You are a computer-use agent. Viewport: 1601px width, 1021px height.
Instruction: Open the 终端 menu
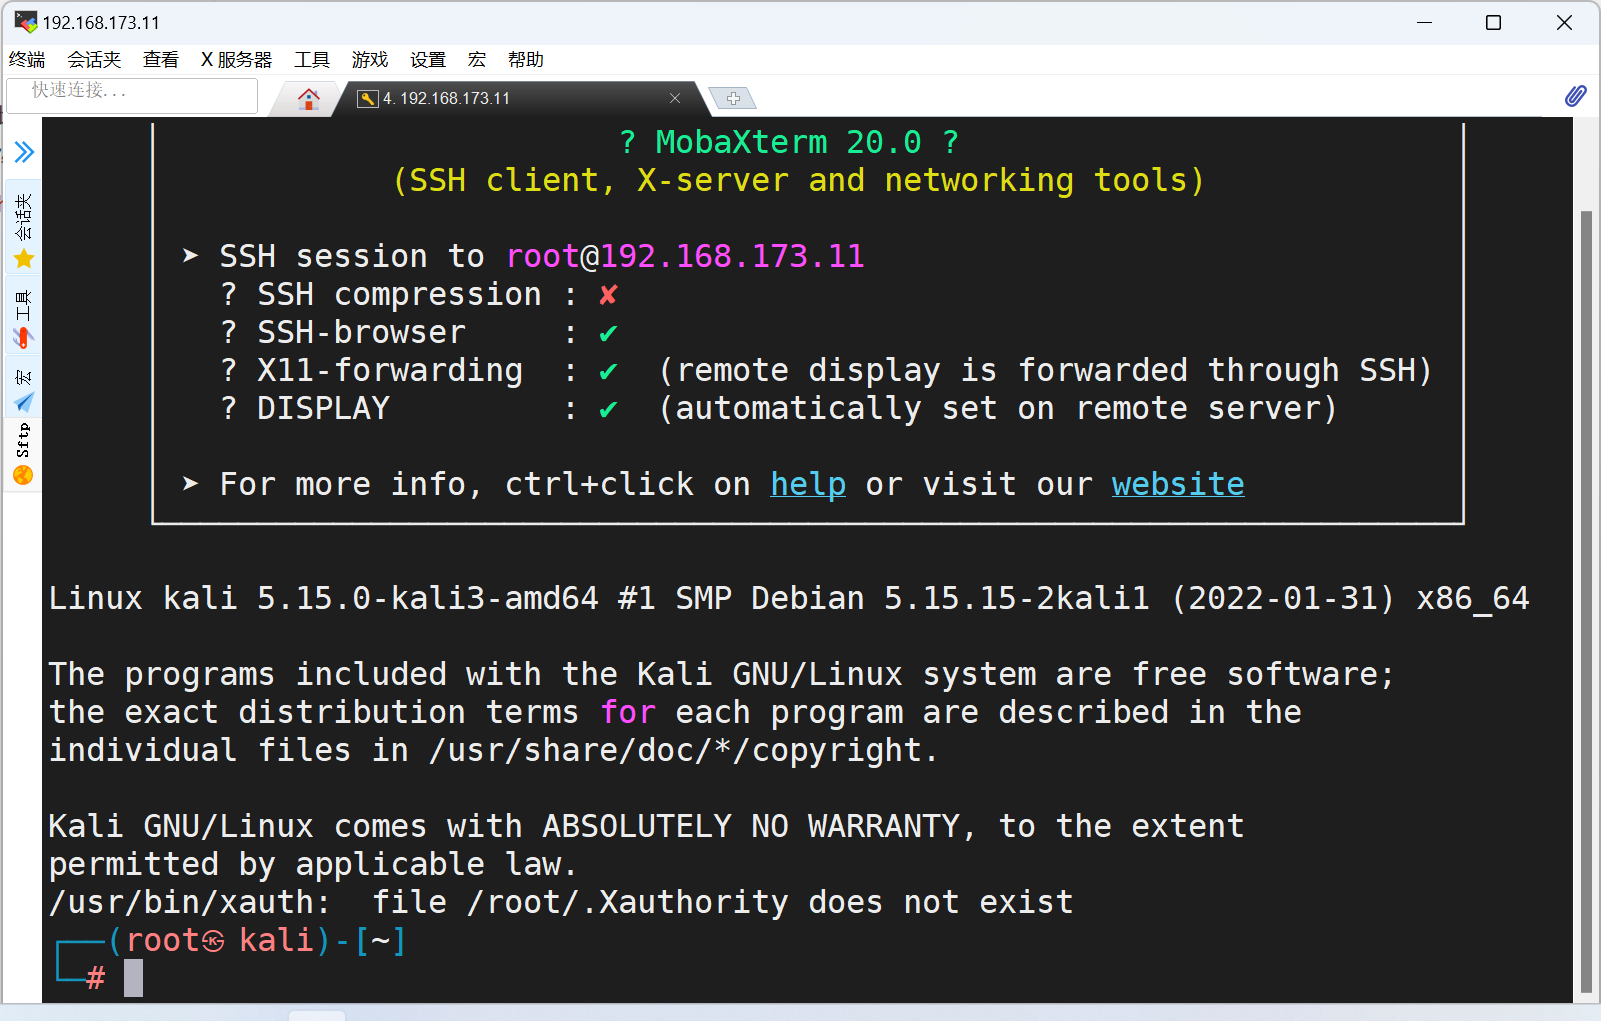click(x=27, y=60)
